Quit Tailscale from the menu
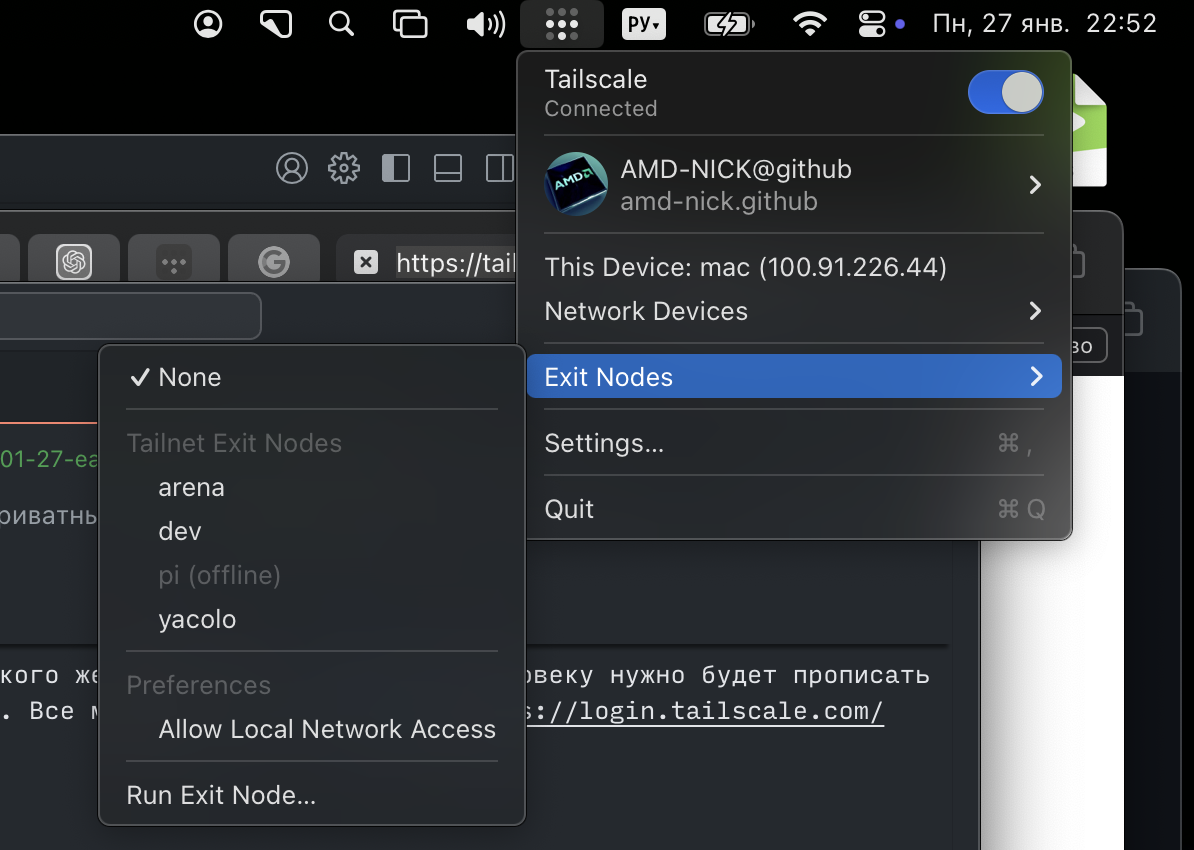 pos(569,509)
